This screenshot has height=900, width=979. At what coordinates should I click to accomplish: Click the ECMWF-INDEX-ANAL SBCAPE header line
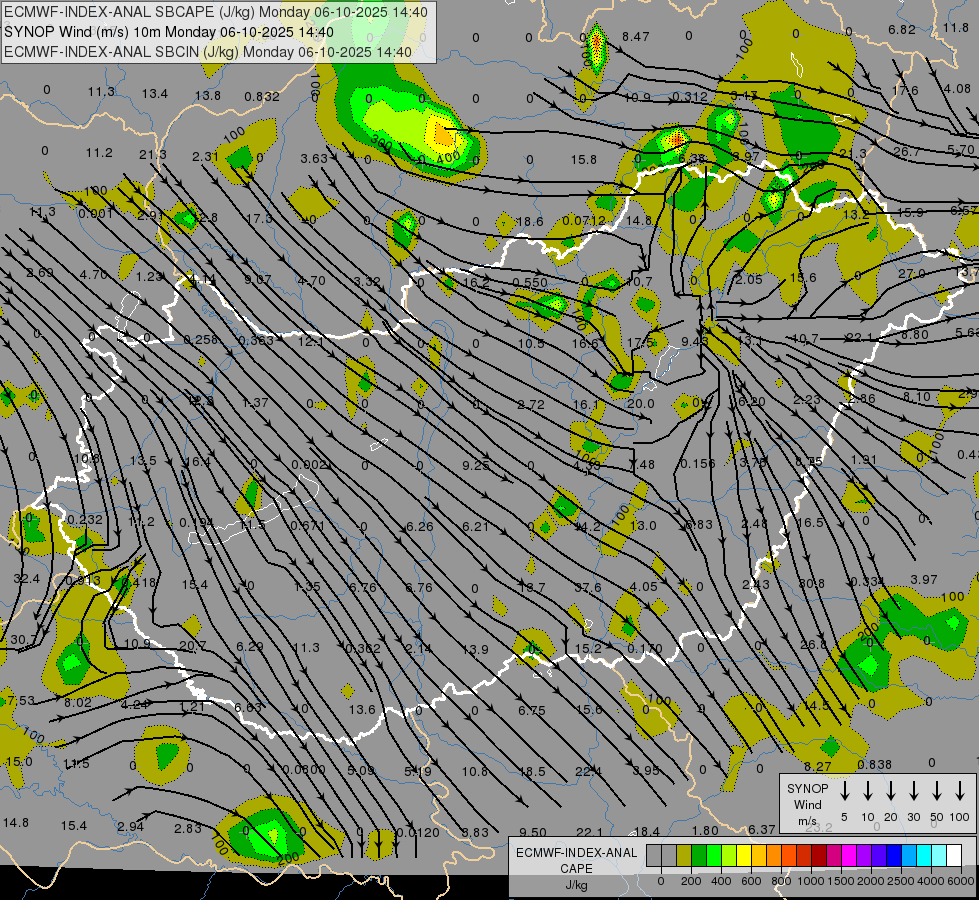point(215,12)
